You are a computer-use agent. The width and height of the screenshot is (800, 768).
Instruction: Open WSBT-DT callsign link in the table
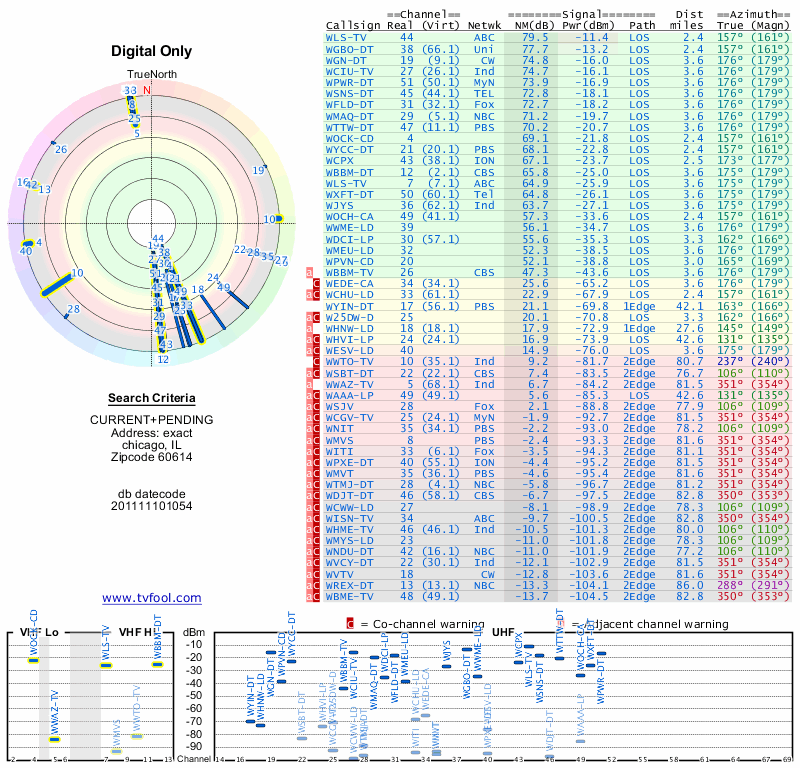(349, 373)
